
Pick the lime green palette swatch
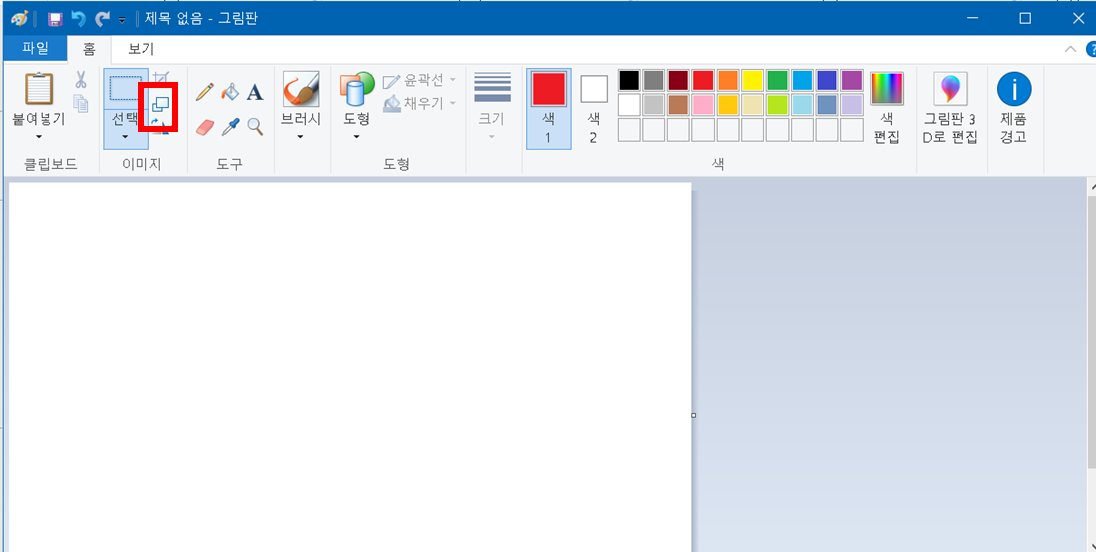click(777, 105)
